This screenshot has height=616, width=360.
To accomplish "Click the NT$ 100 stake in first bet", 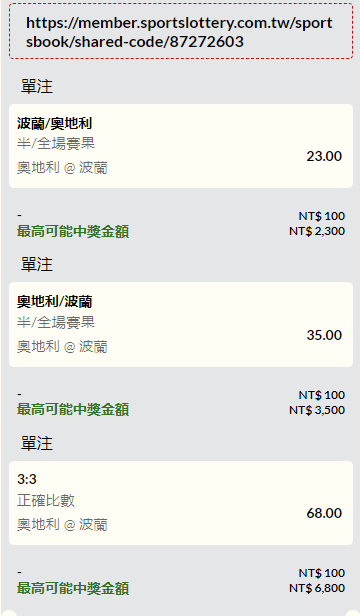I will pyautogui.click(x=321, y=216).
